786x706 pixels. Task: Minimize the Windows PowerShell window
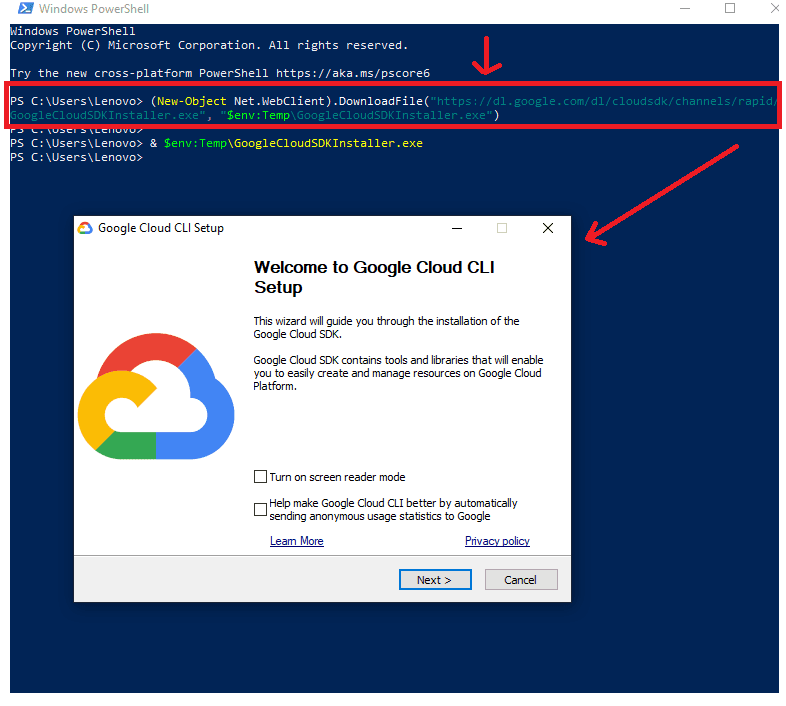click(684, 9)
